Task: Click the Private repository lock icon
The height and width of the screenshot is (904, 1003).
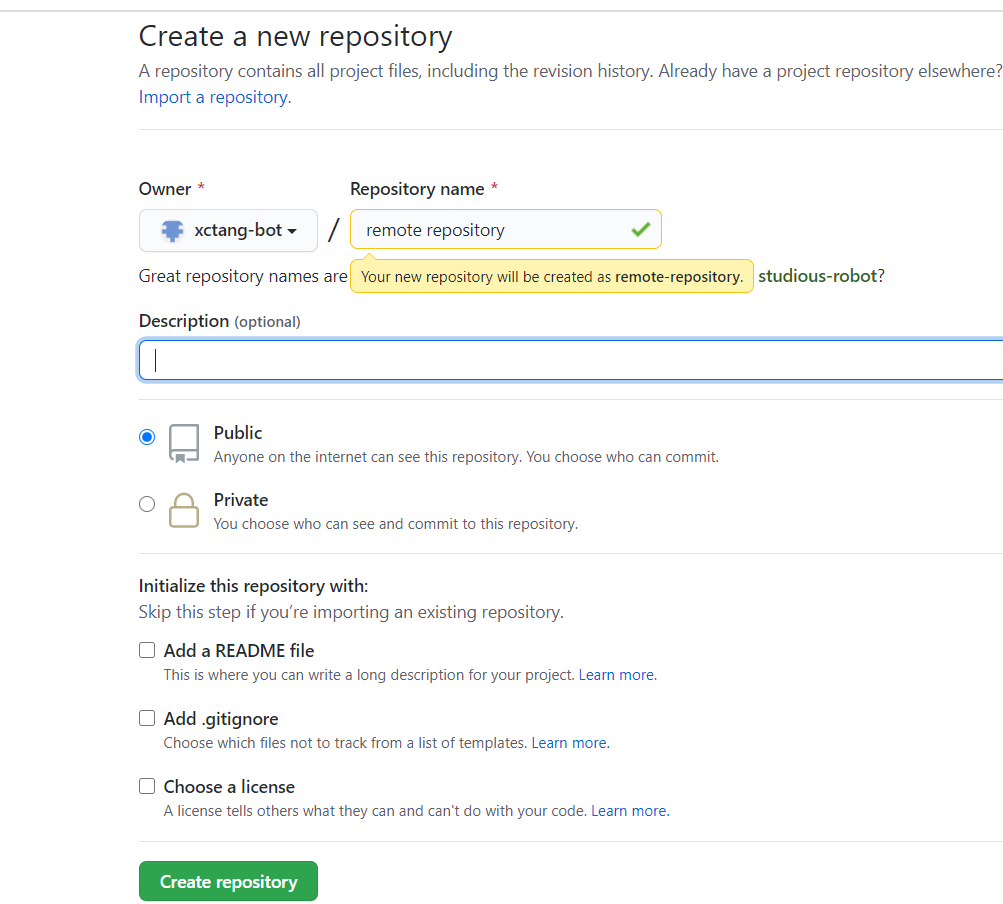Action: pos(184,510)
